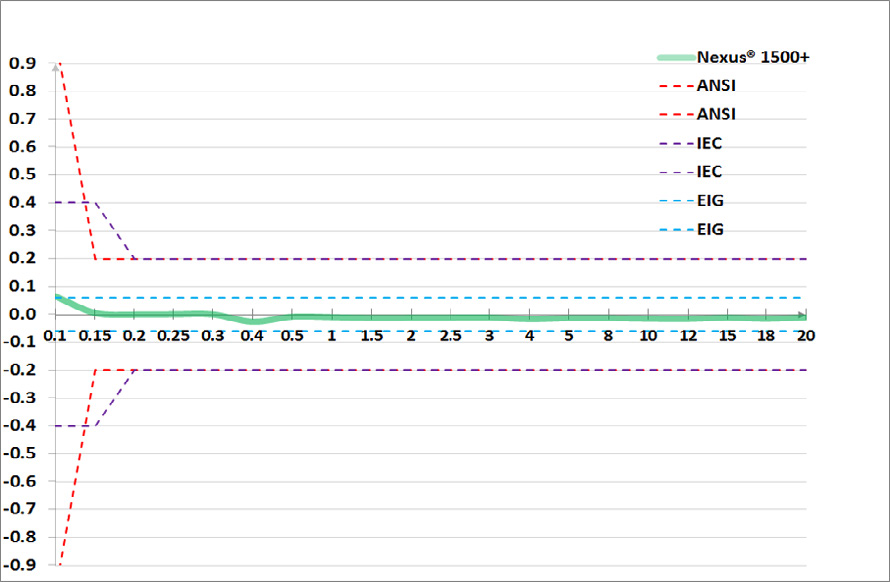
Task: Click y-axis label -0.7
Action: coord(20,508)
